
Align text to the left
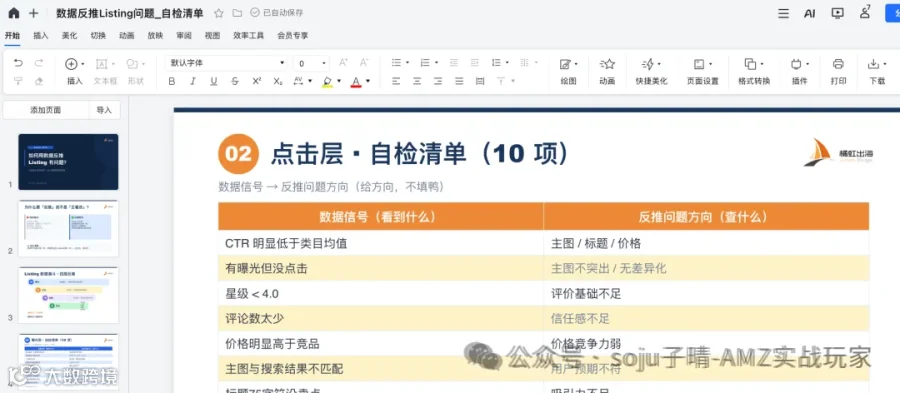tap(396, 81)
